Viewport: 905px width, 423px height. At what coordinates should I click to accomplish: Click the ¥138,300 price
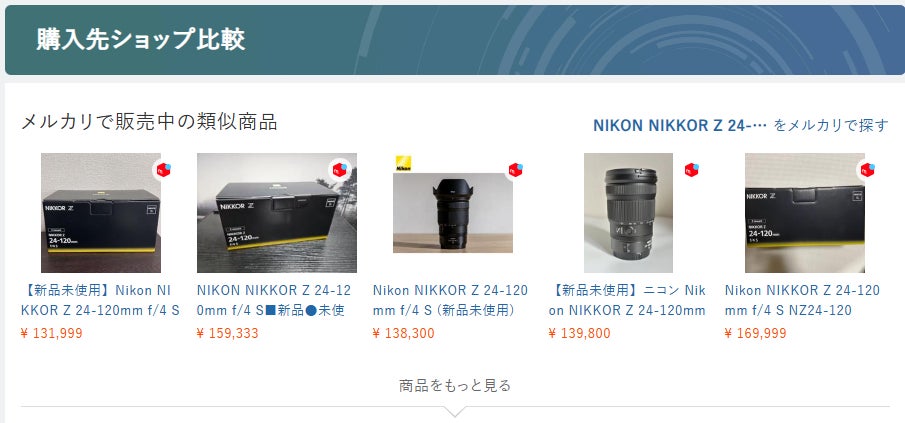(403, 334)
